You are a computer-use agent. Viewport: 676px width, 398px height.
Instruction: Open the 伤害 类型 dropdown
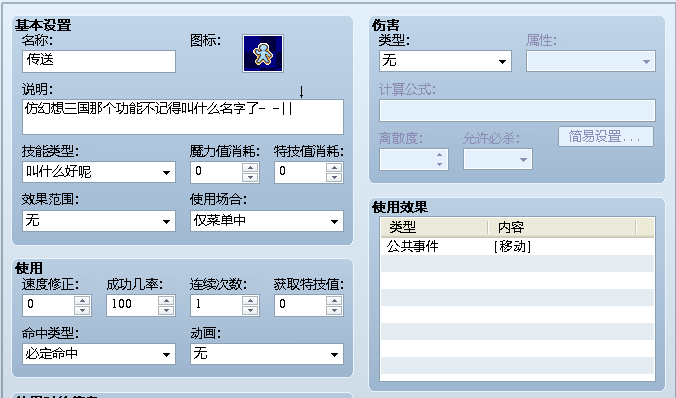click(445, 61)
